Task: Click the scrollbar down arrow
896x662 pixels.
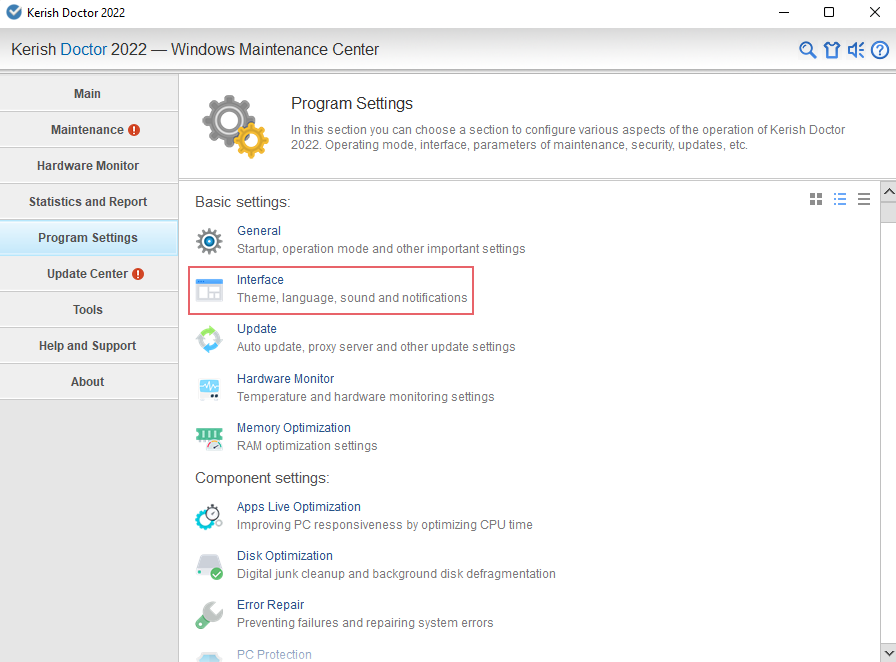Action: [889, 653]
